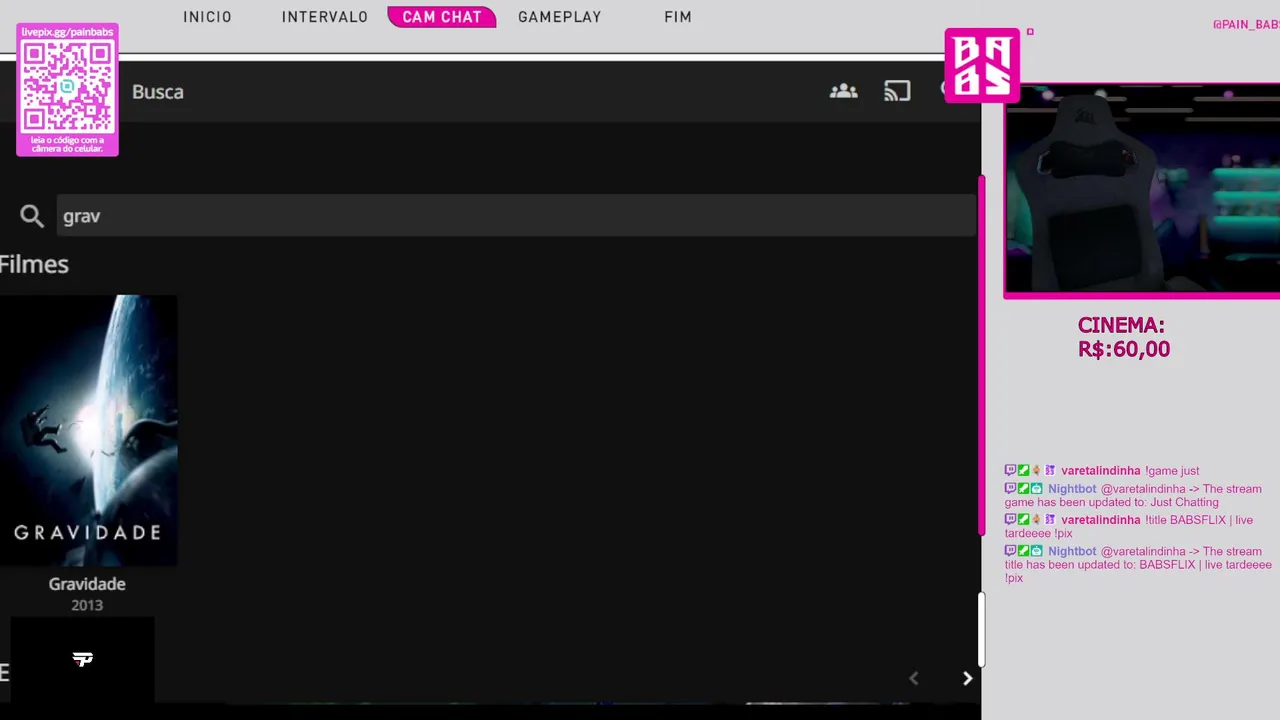Screen dimensions: 1280x720
Task: Click the @PAIN_BABS handle text
Action: [1246, 25]
